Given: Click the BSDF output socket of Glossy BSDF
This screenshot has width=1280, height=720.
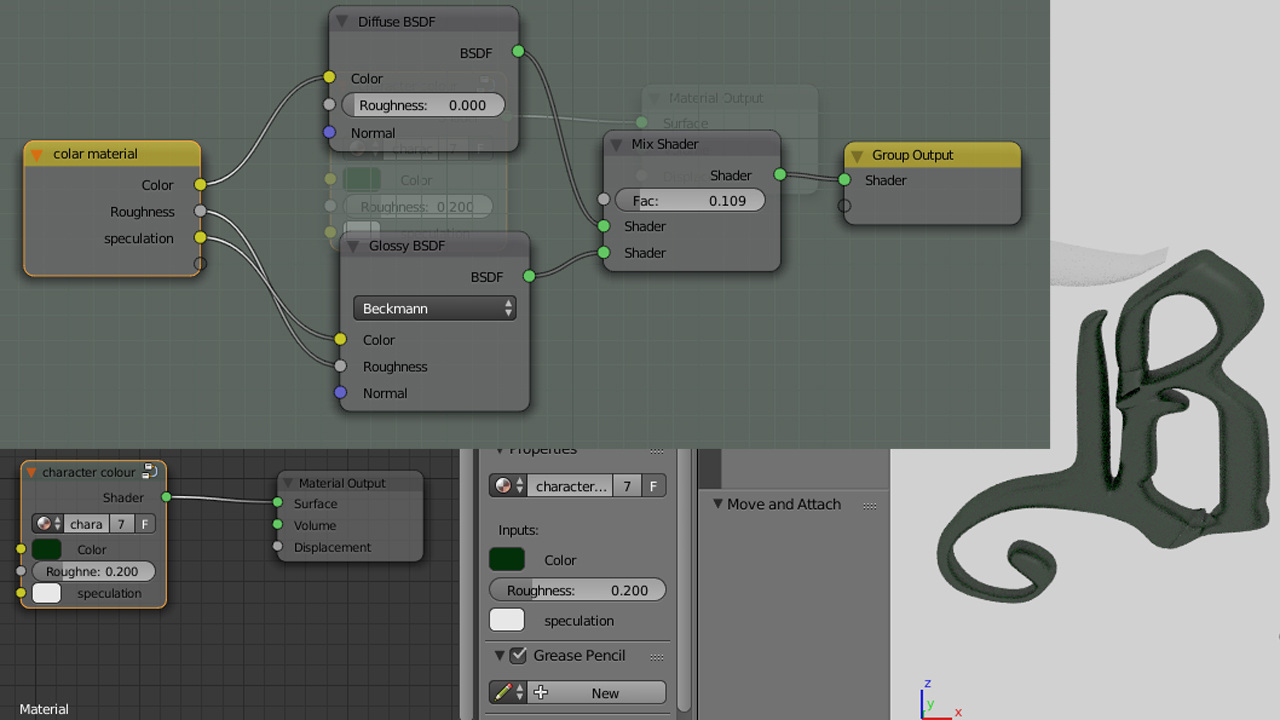Looking at the screenshot, I should pos(529,276).
